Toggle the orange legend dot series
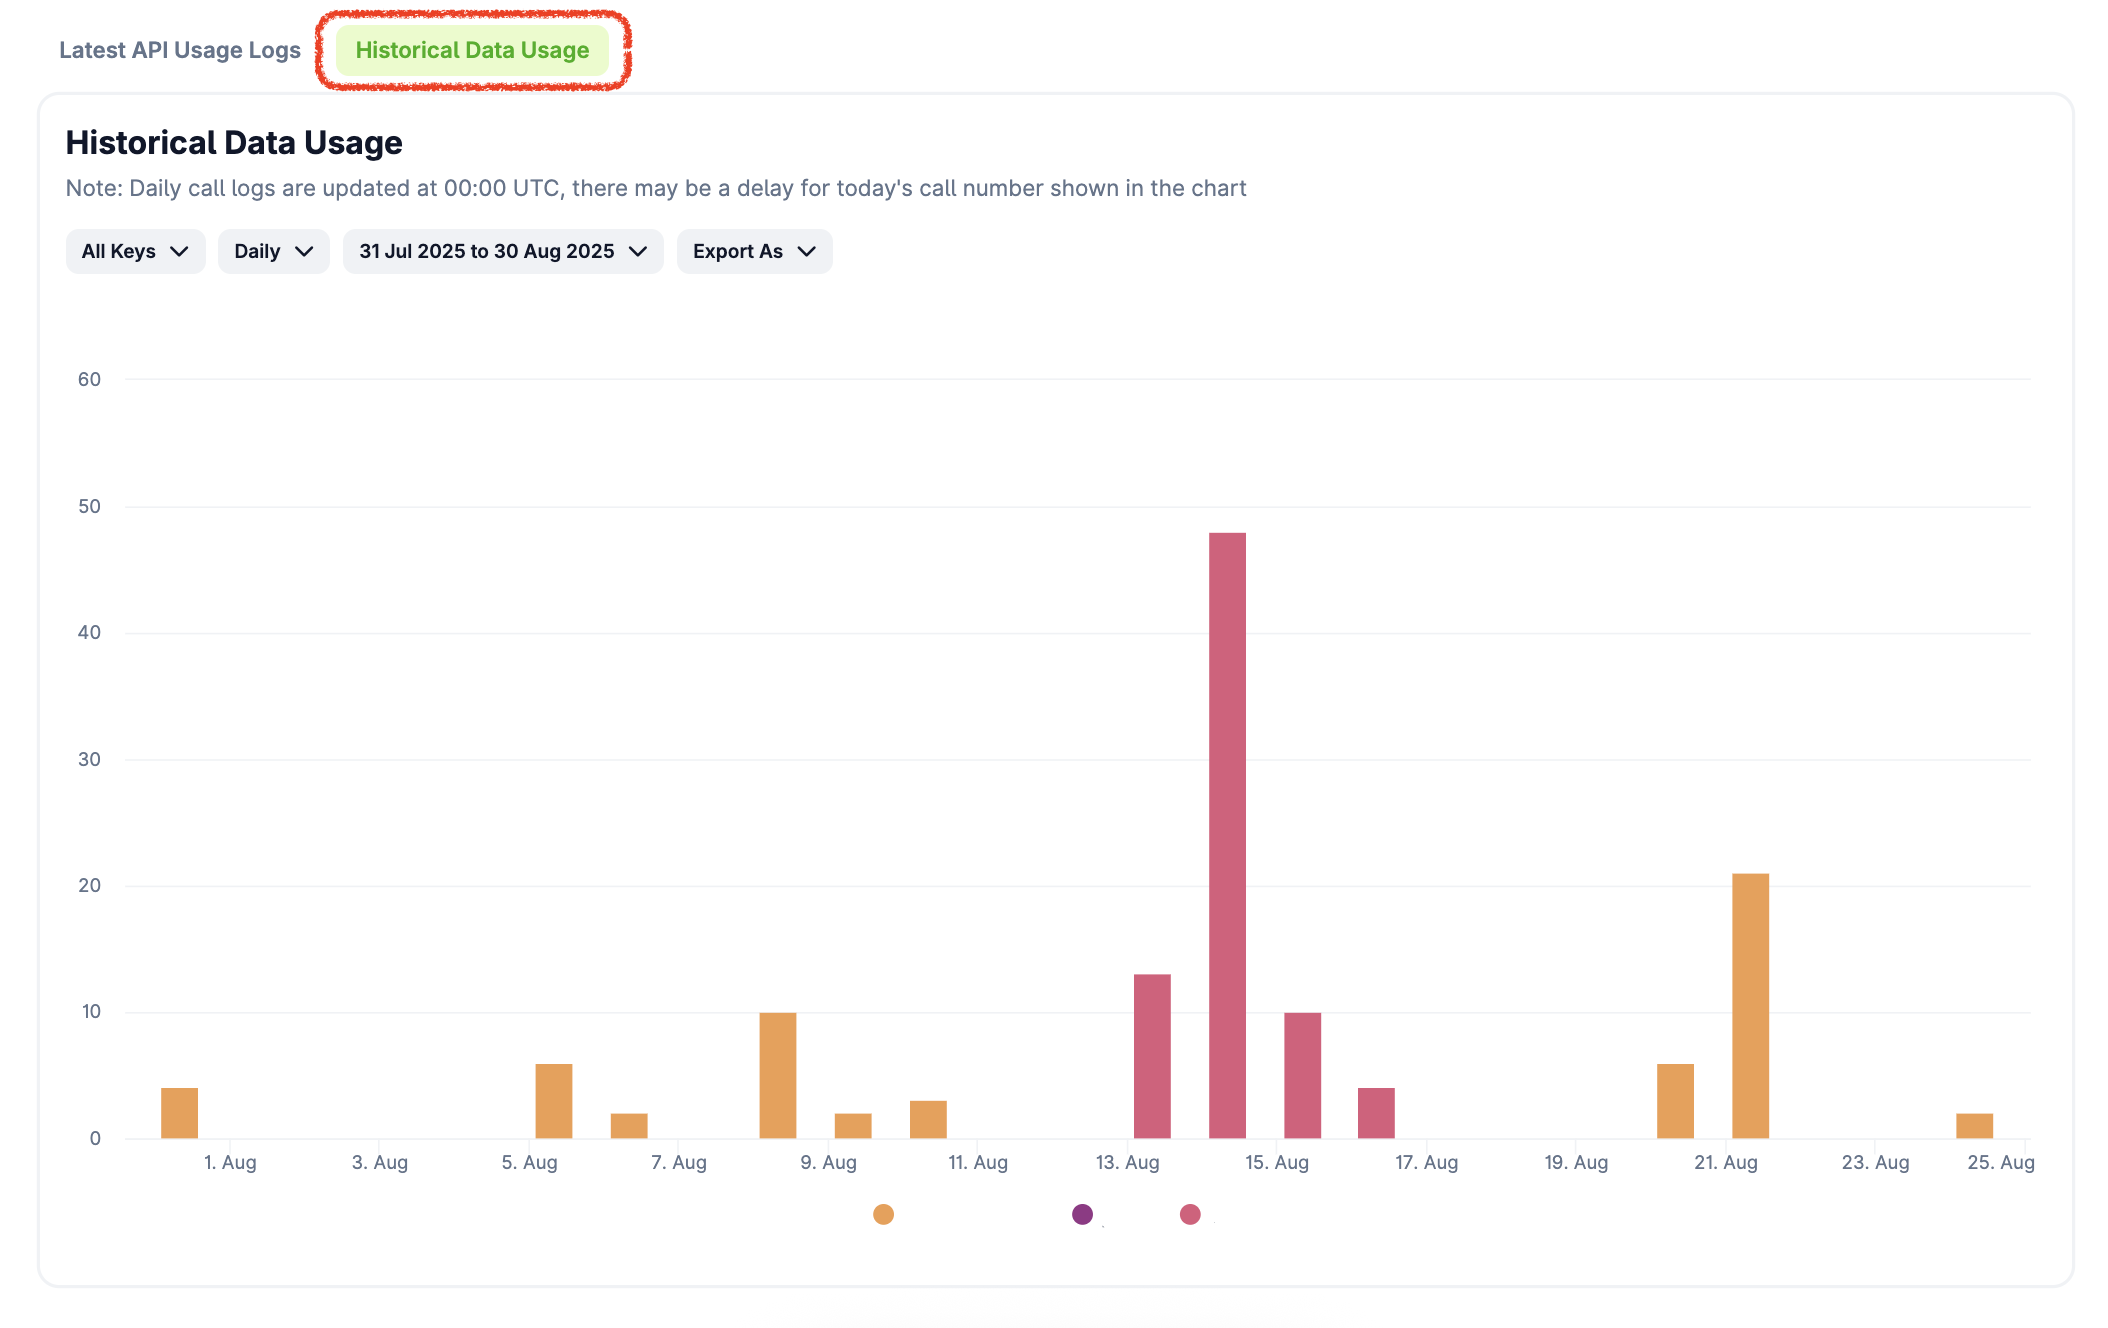Screen dimensions: 2108x1328 pyautogui.click(x=883, y=1214)
